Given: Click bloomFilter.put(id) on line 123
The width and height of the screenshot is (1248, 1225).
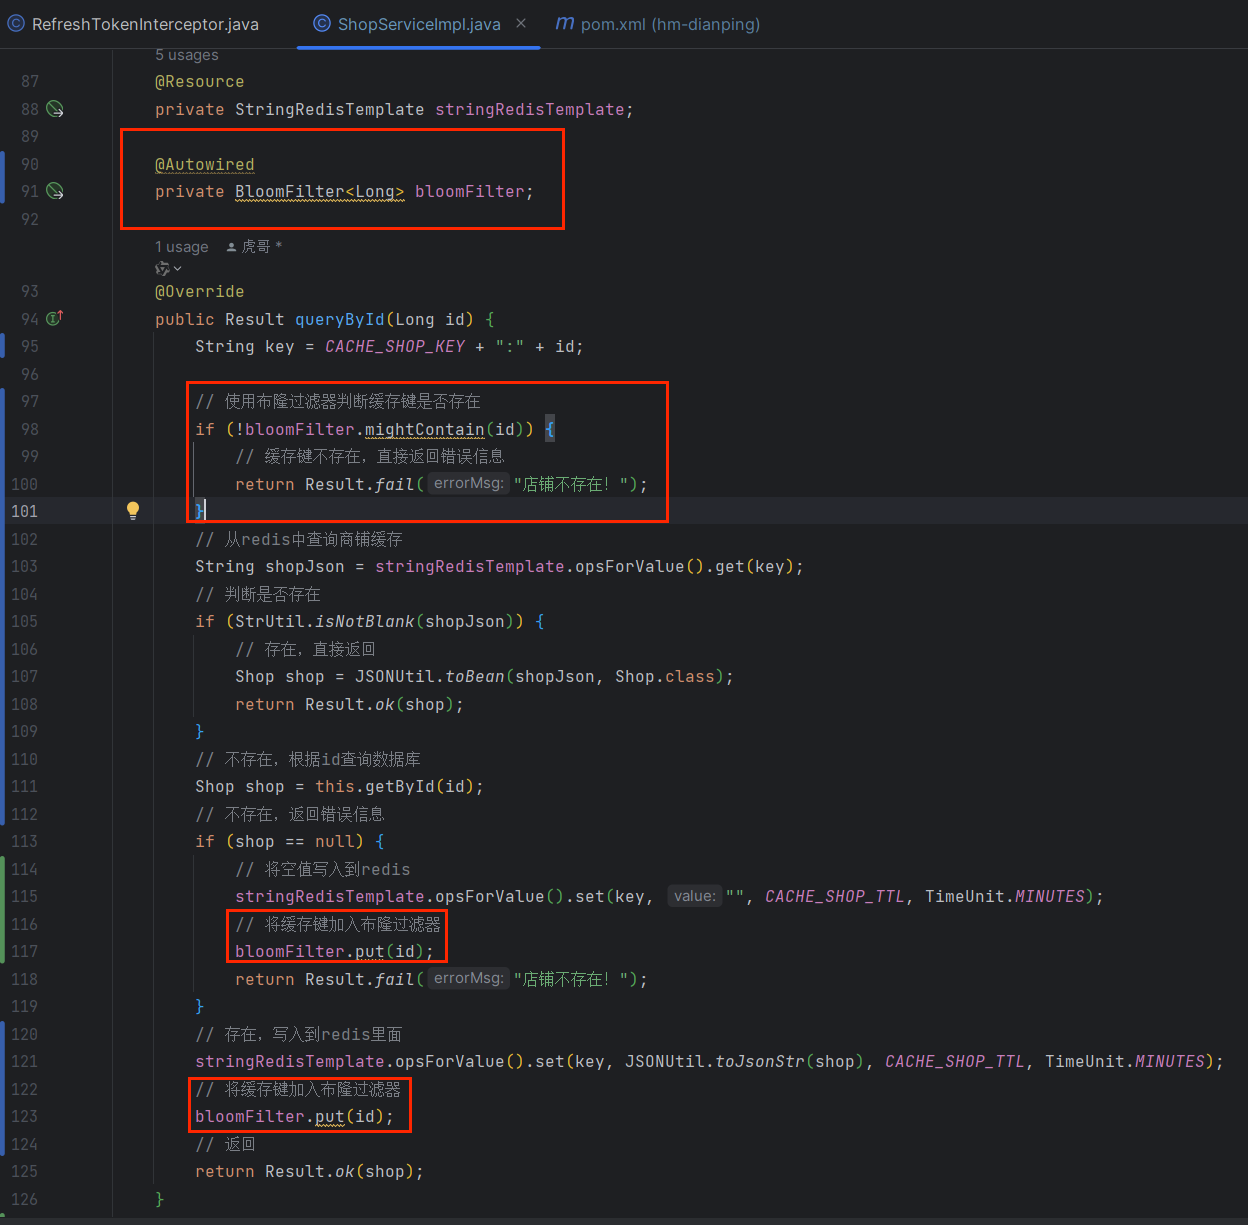Looking at the screenshot, I should click(295, 1116).
